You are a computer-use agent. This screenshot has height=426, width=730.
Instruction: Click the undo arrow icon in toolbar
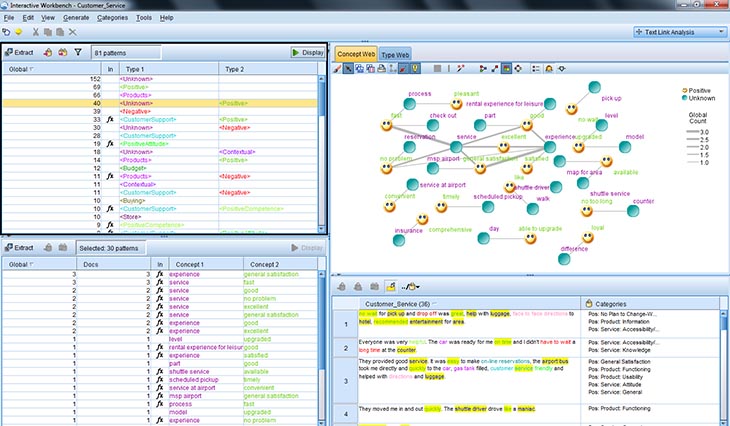9,33
